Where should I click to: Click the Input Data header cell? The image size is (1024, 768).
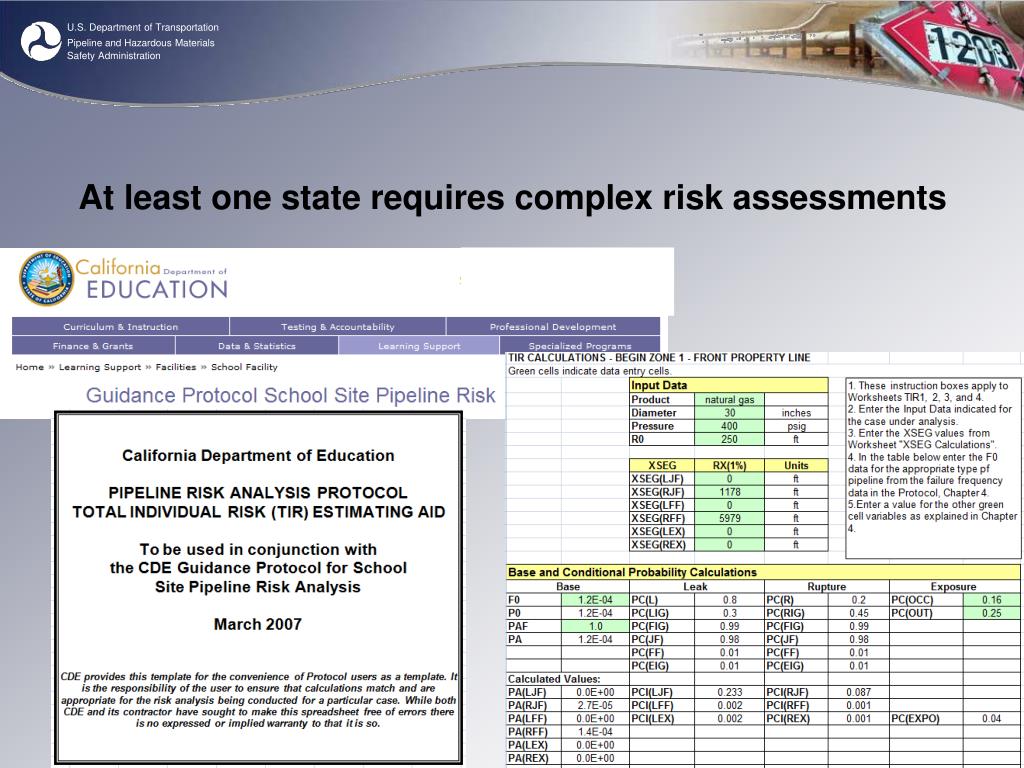tap(729, 385)
